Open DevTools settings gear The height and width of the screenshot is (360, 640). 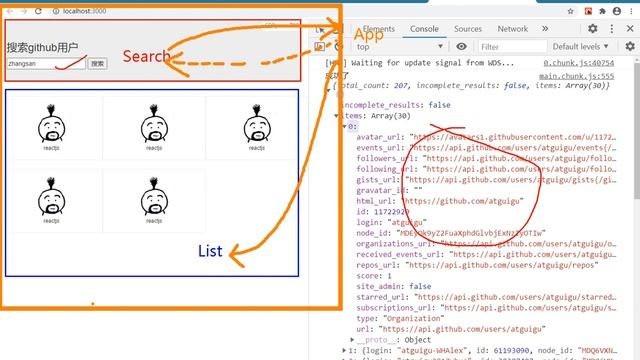pos(593,29)
